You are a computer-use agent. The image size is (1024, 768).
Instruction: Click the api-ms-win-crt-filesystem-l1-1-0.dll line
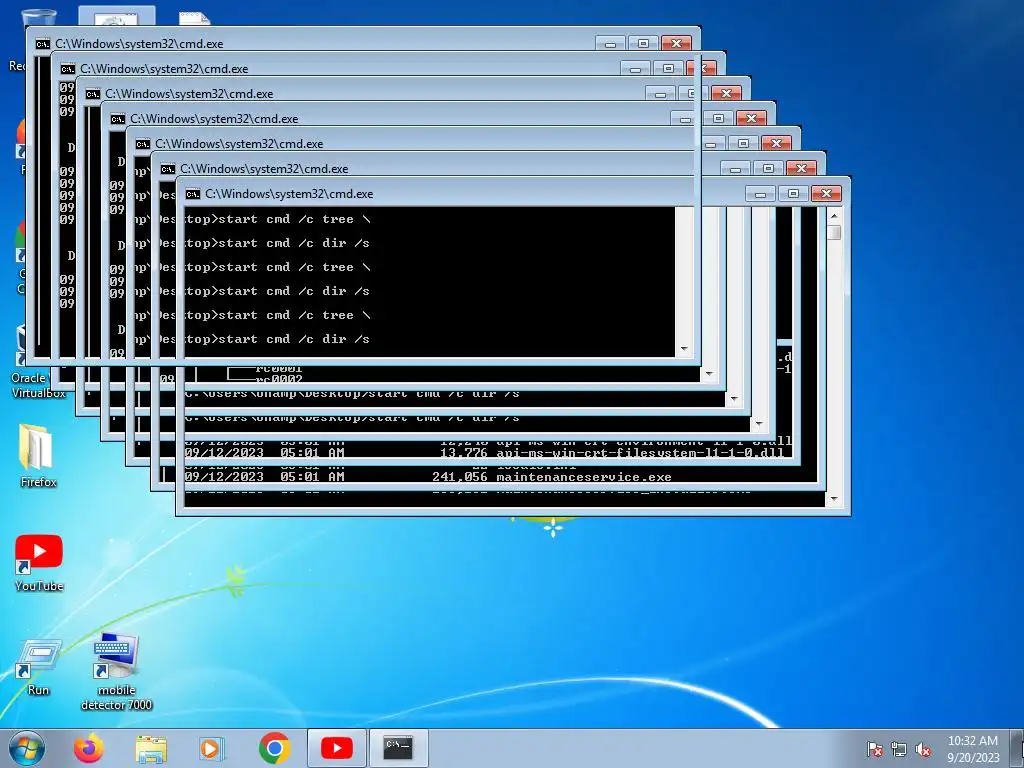pos(484,453)
